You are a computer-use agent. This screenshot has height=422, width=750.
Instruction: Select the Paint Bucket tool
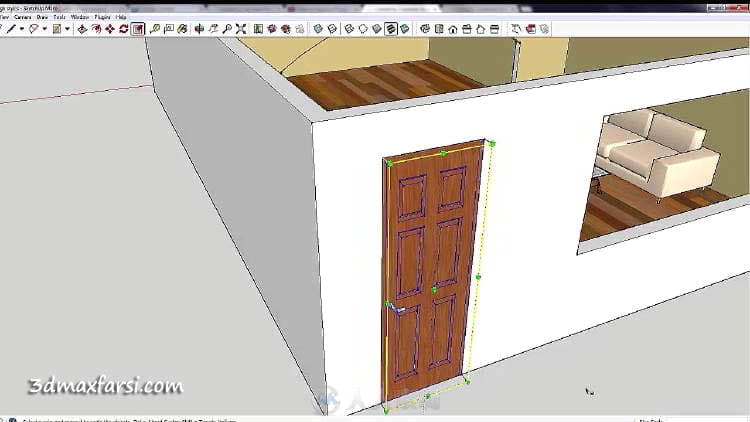182,29
